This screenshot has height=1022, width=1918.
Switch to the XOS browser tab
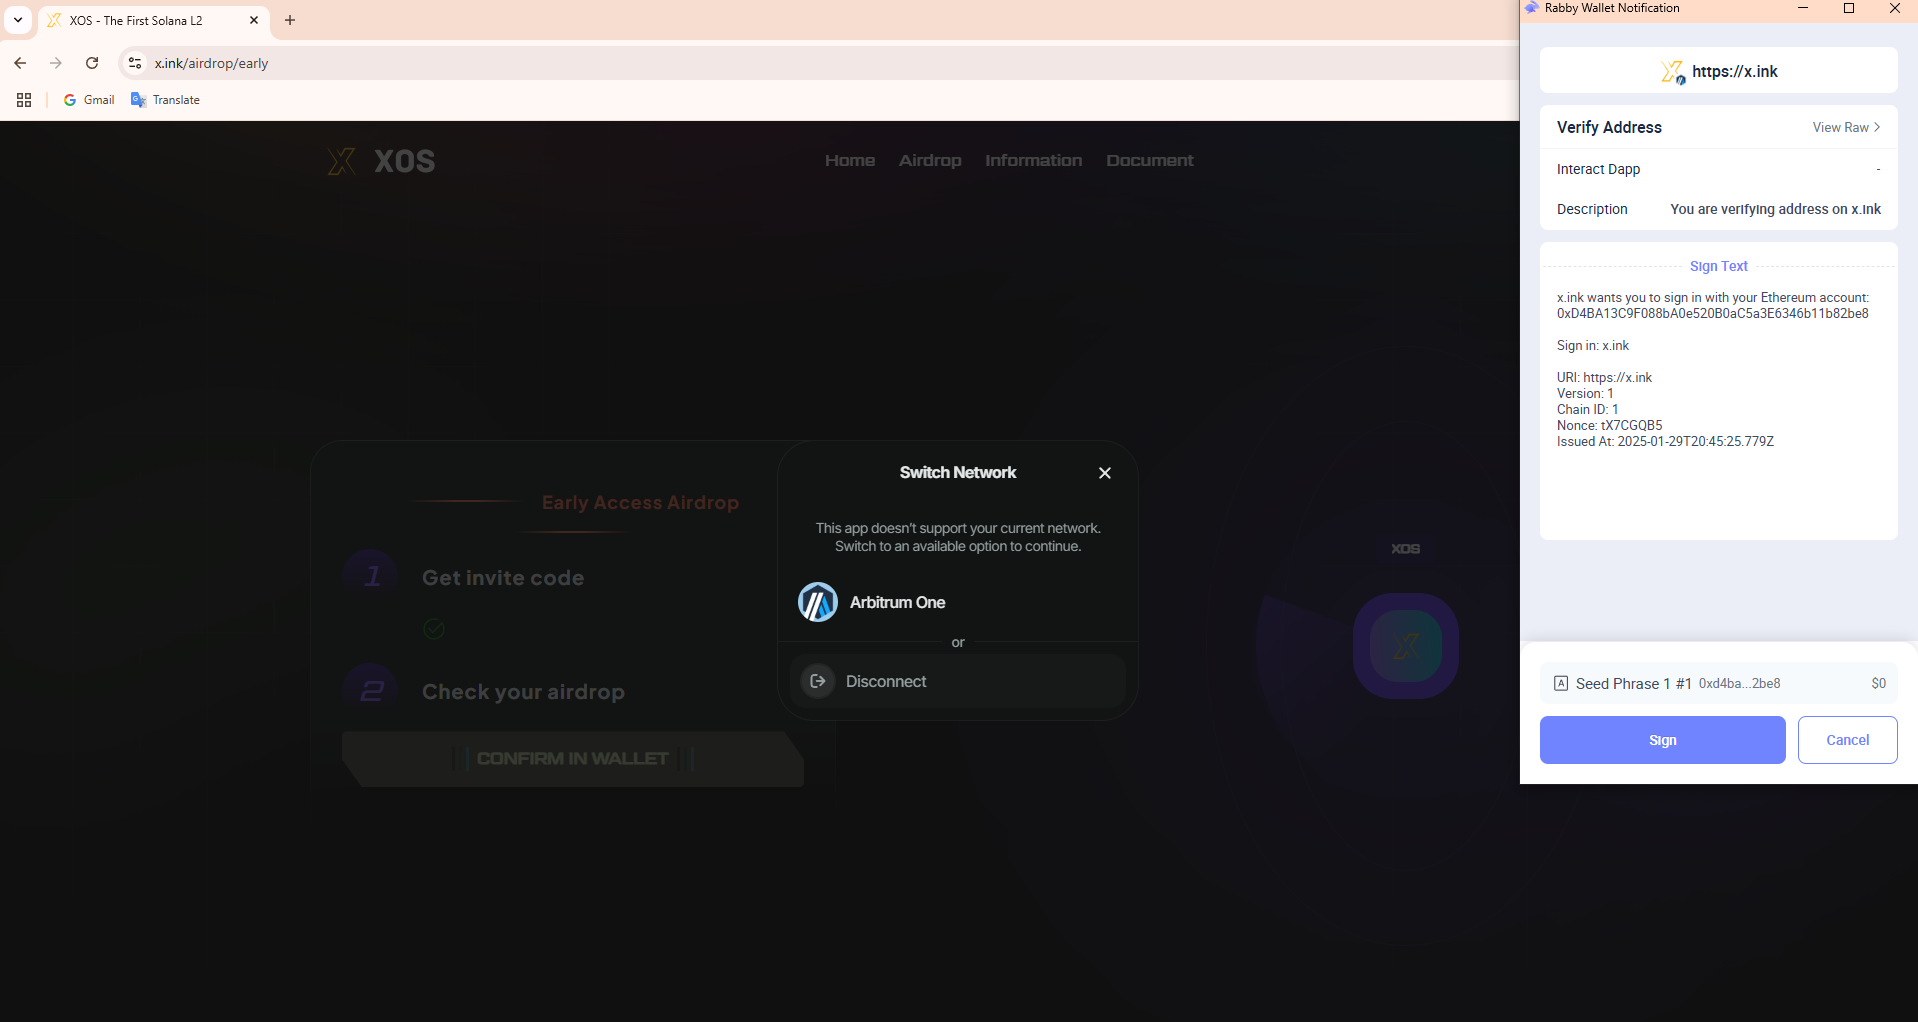140,20
